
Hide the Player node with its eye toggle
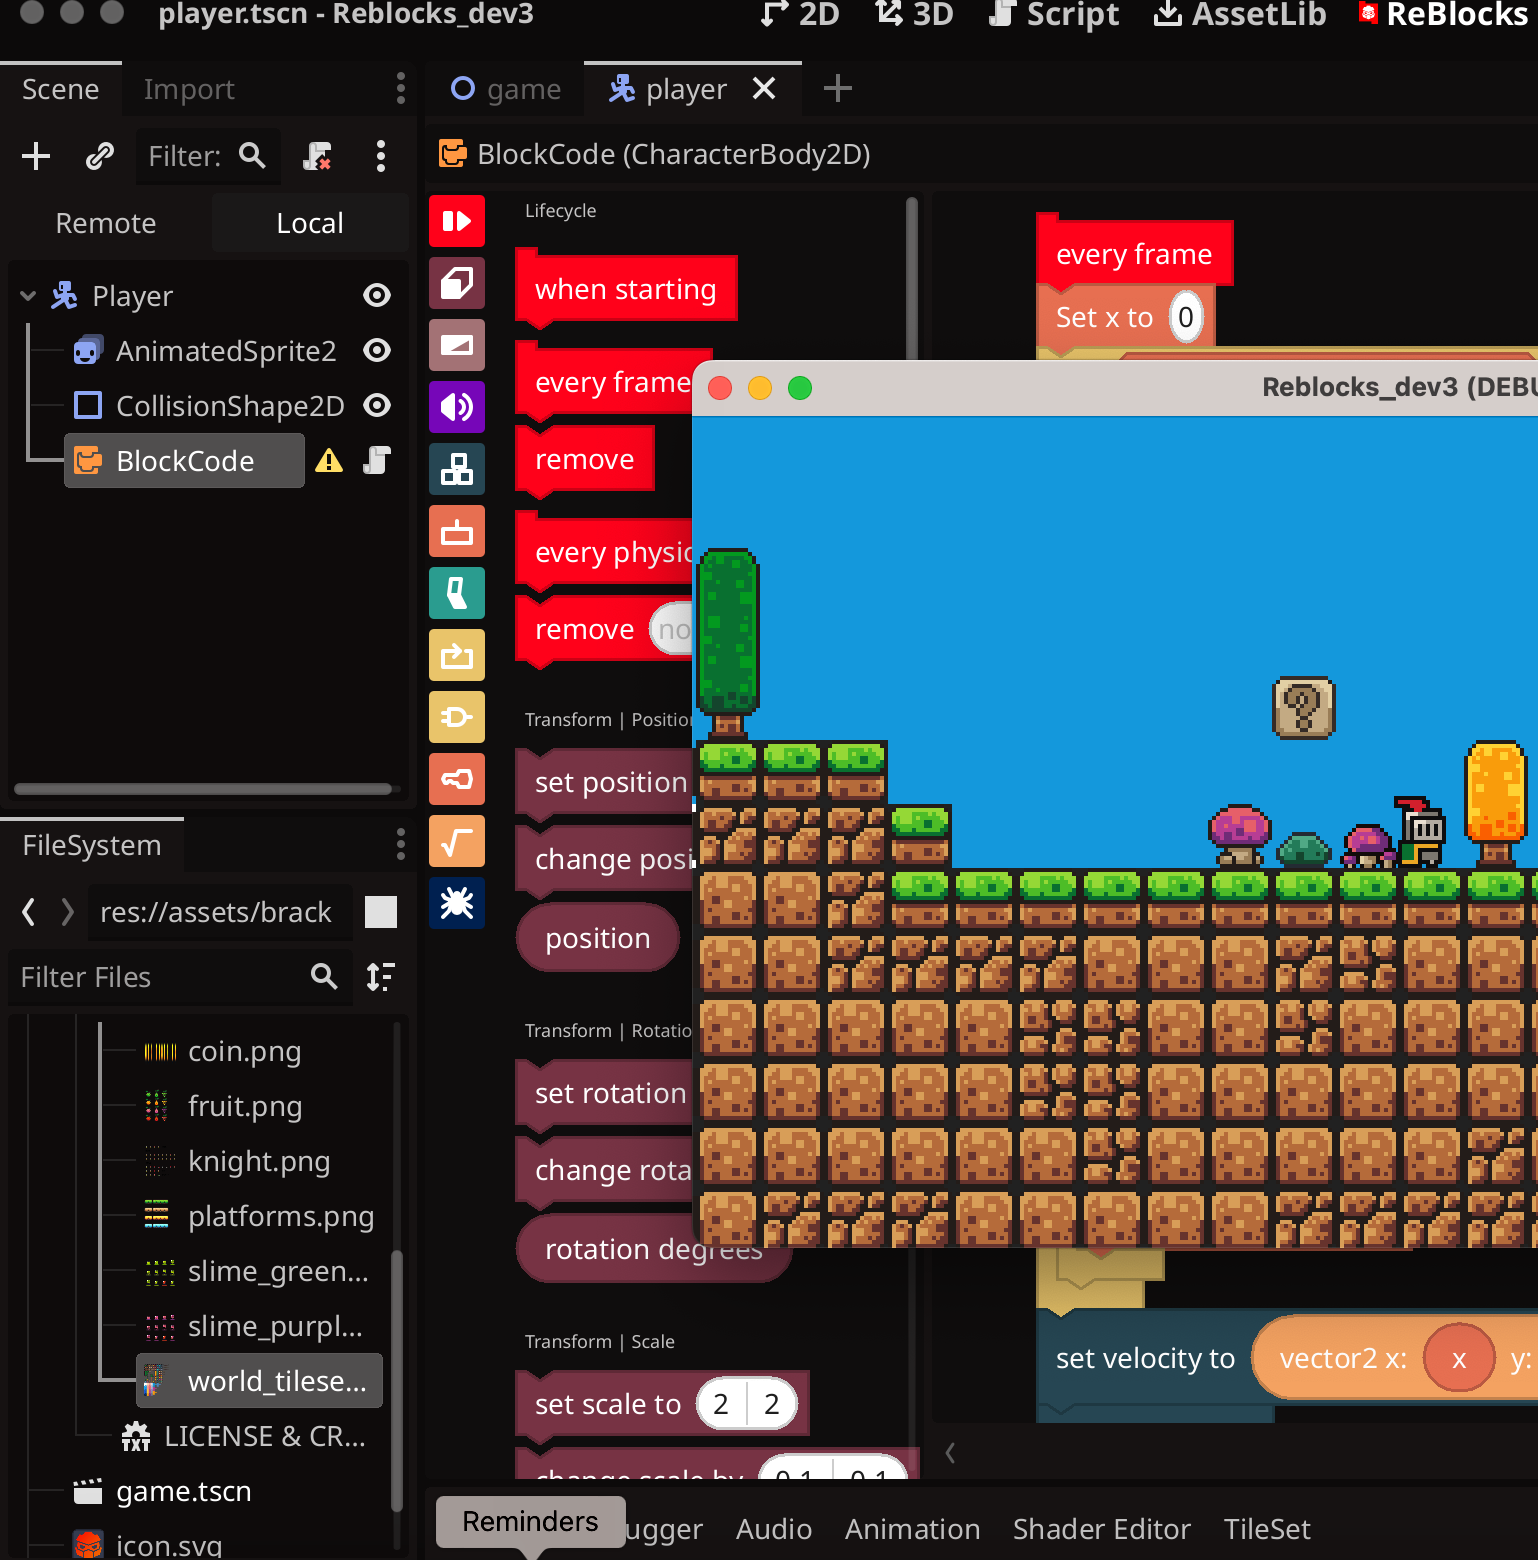coord(376,295)
